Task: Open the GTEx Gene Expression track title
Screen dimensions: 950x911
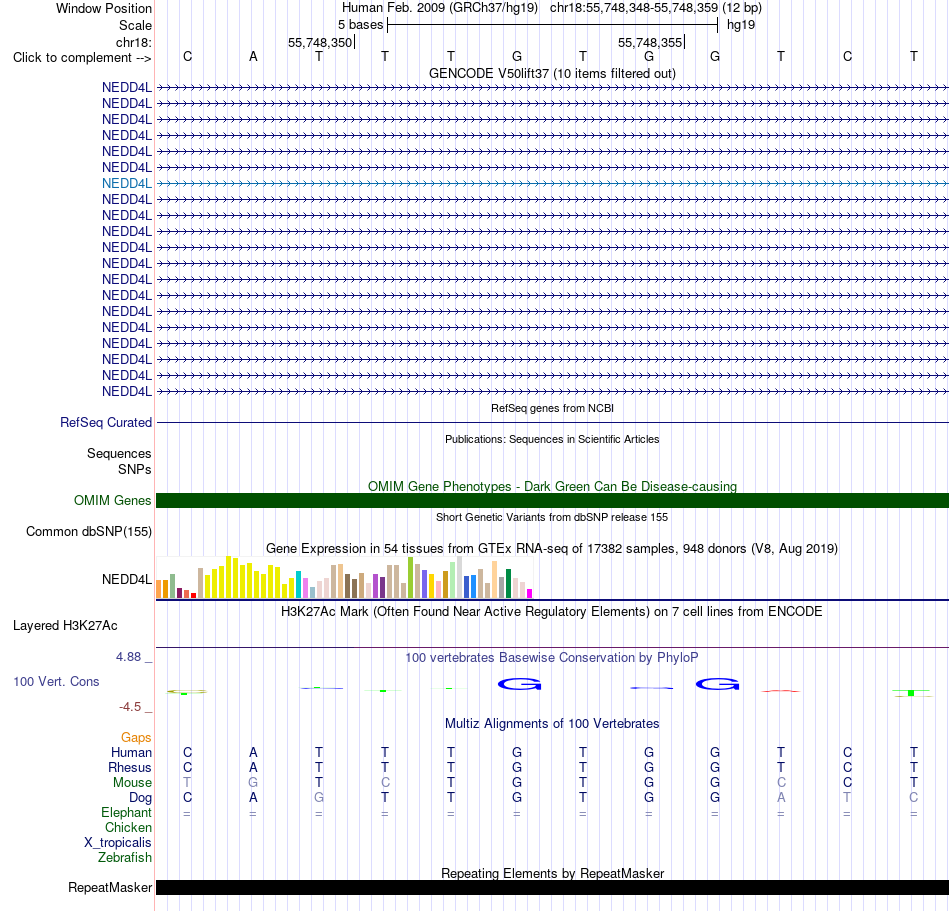Action: click(552, 549)
